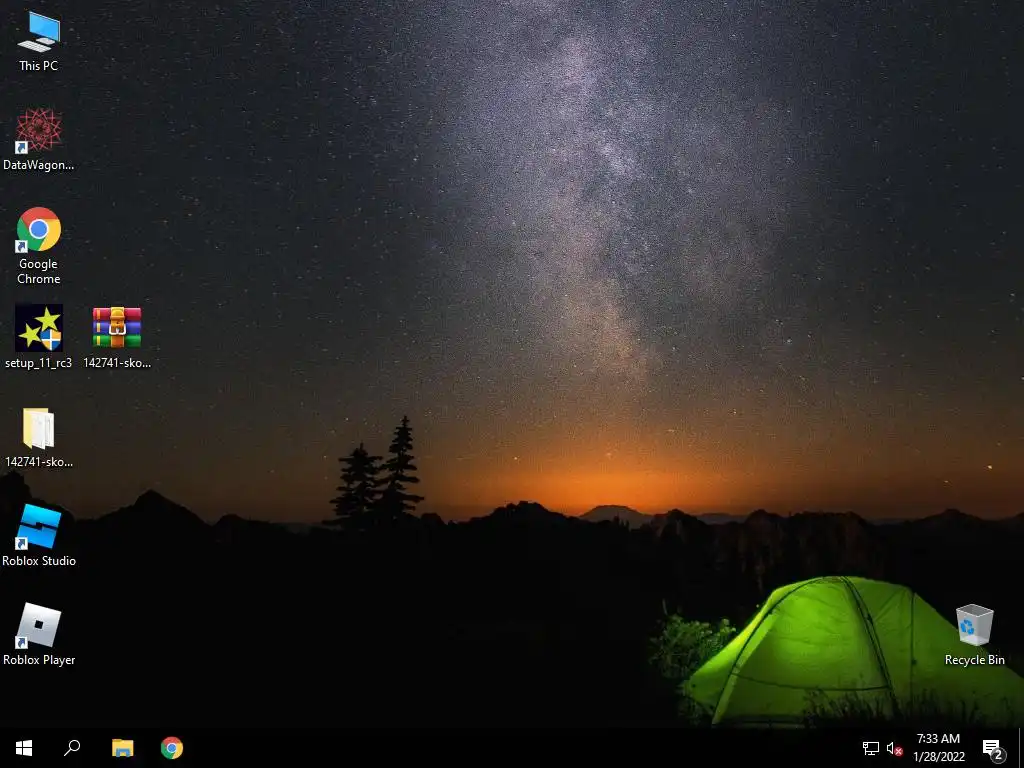Select the setup_11_rc3 installer icon
This screenshot has height=768, width=1024.
(39, 336)
